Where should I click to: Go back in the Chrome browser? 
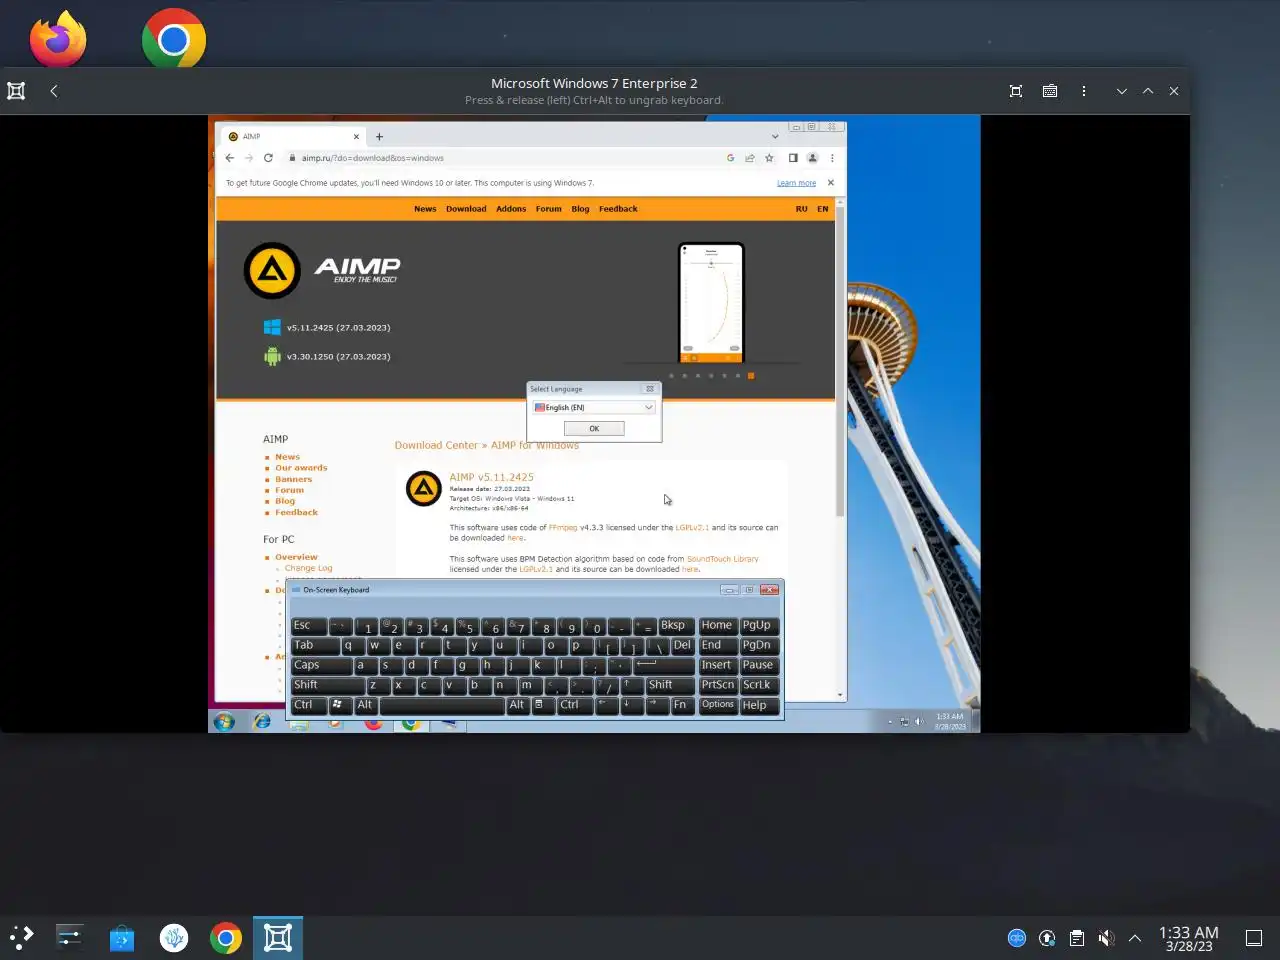[230, 158]
